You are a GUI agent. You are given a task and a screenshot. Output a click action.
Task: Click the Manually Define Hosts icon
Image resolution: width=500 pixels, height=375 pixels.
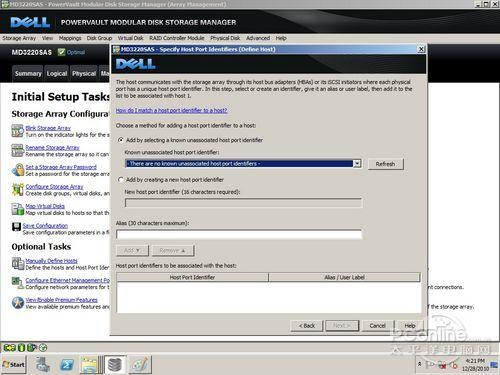17,264
